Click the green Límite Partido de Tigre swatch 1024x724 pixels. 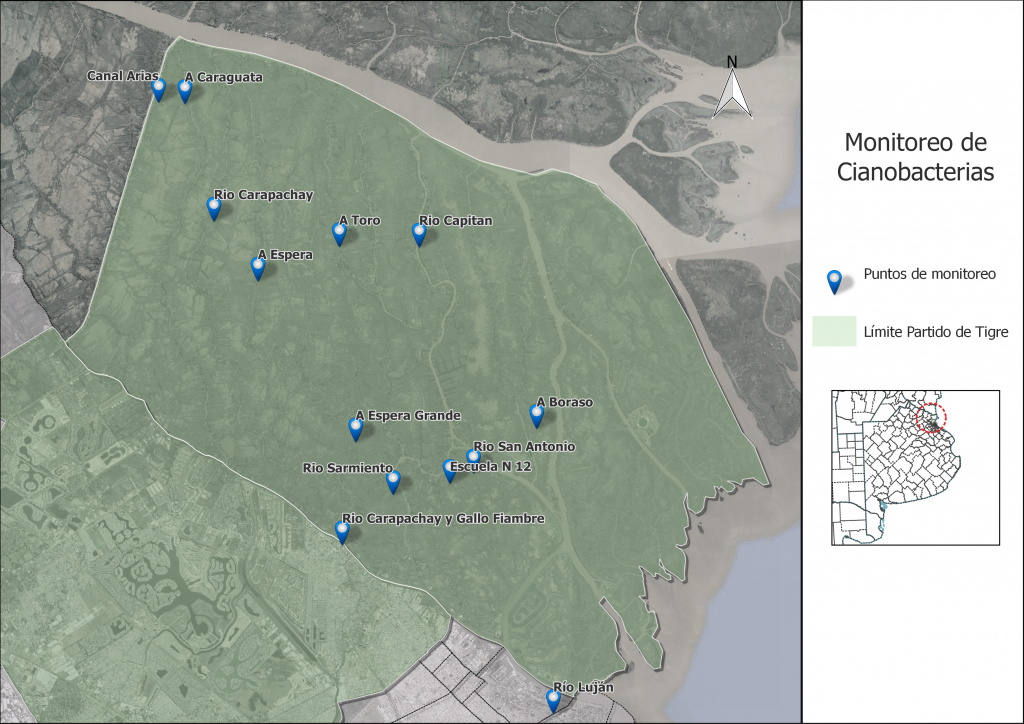pos(834,331)
